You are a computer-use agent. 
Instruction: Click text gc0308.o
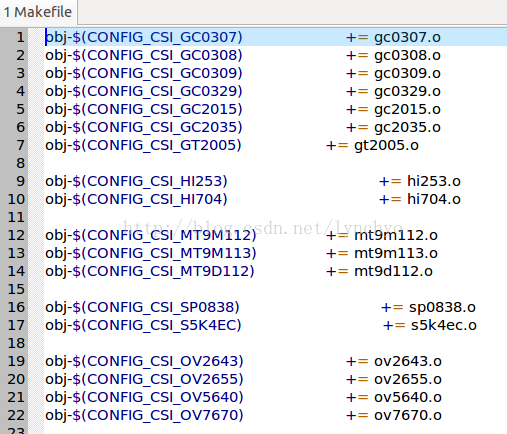point(407,55)
